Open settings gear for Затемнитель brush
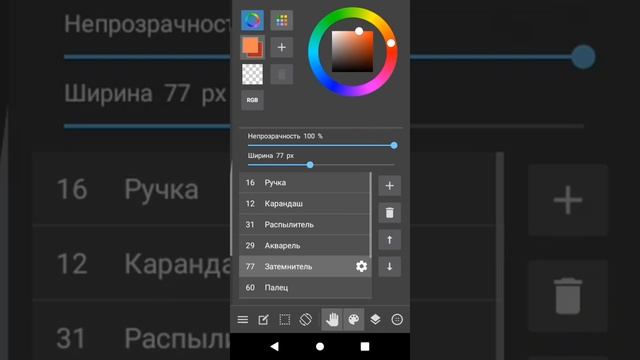Image resolution: width=640 pixels, height=360 pixels. 361,267
